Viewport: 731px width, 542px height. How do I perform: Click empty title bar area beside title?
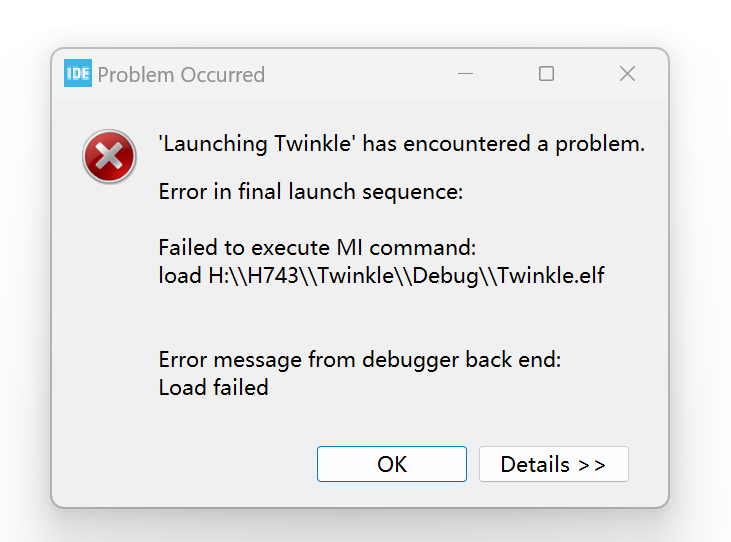pos(359,74)
